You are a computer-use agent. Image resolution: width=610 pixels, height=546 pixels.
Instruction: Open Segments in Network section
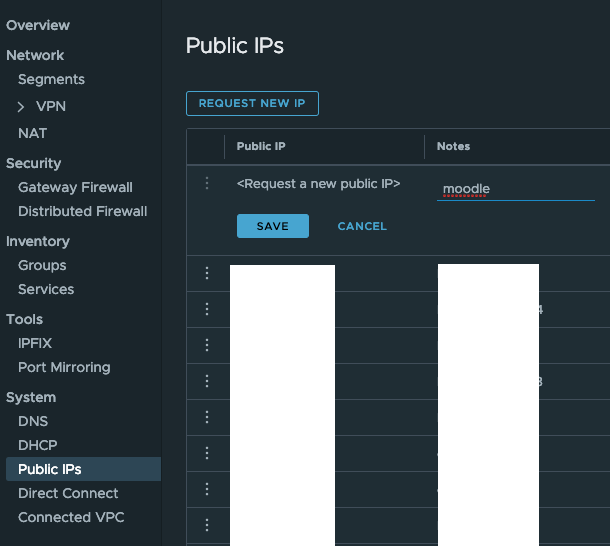pyautogui.click(x=51, y=79)
